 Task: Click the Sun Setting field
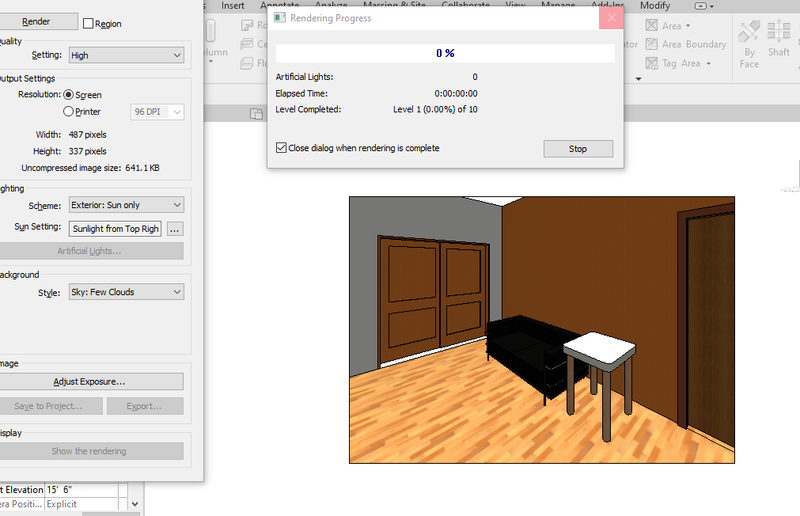[x=115, y=229]
